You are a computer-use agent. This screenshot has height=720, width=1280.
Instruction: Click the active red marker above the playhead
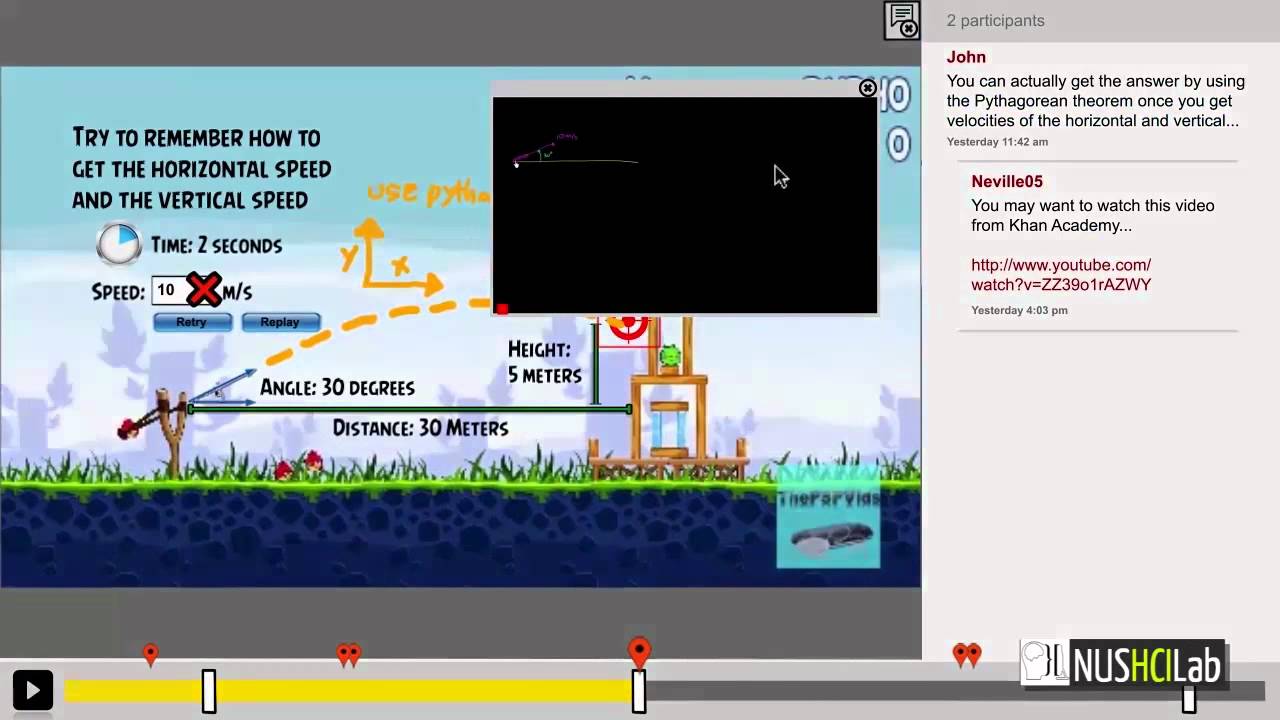click(639, 653)
